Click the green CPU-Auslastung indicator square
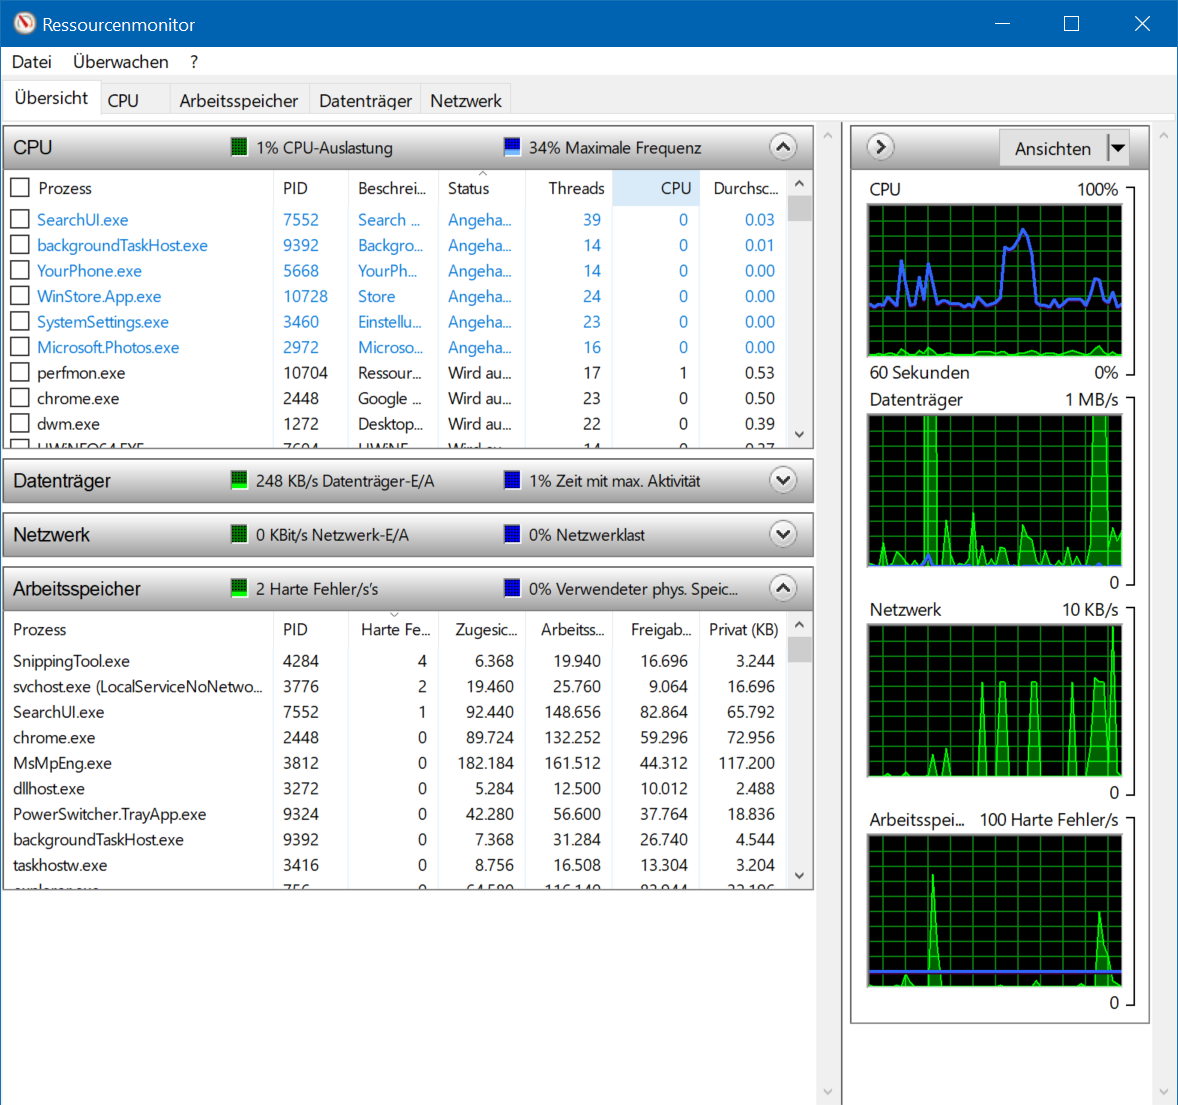The image size is (1178, 1105). coord(239,147)
